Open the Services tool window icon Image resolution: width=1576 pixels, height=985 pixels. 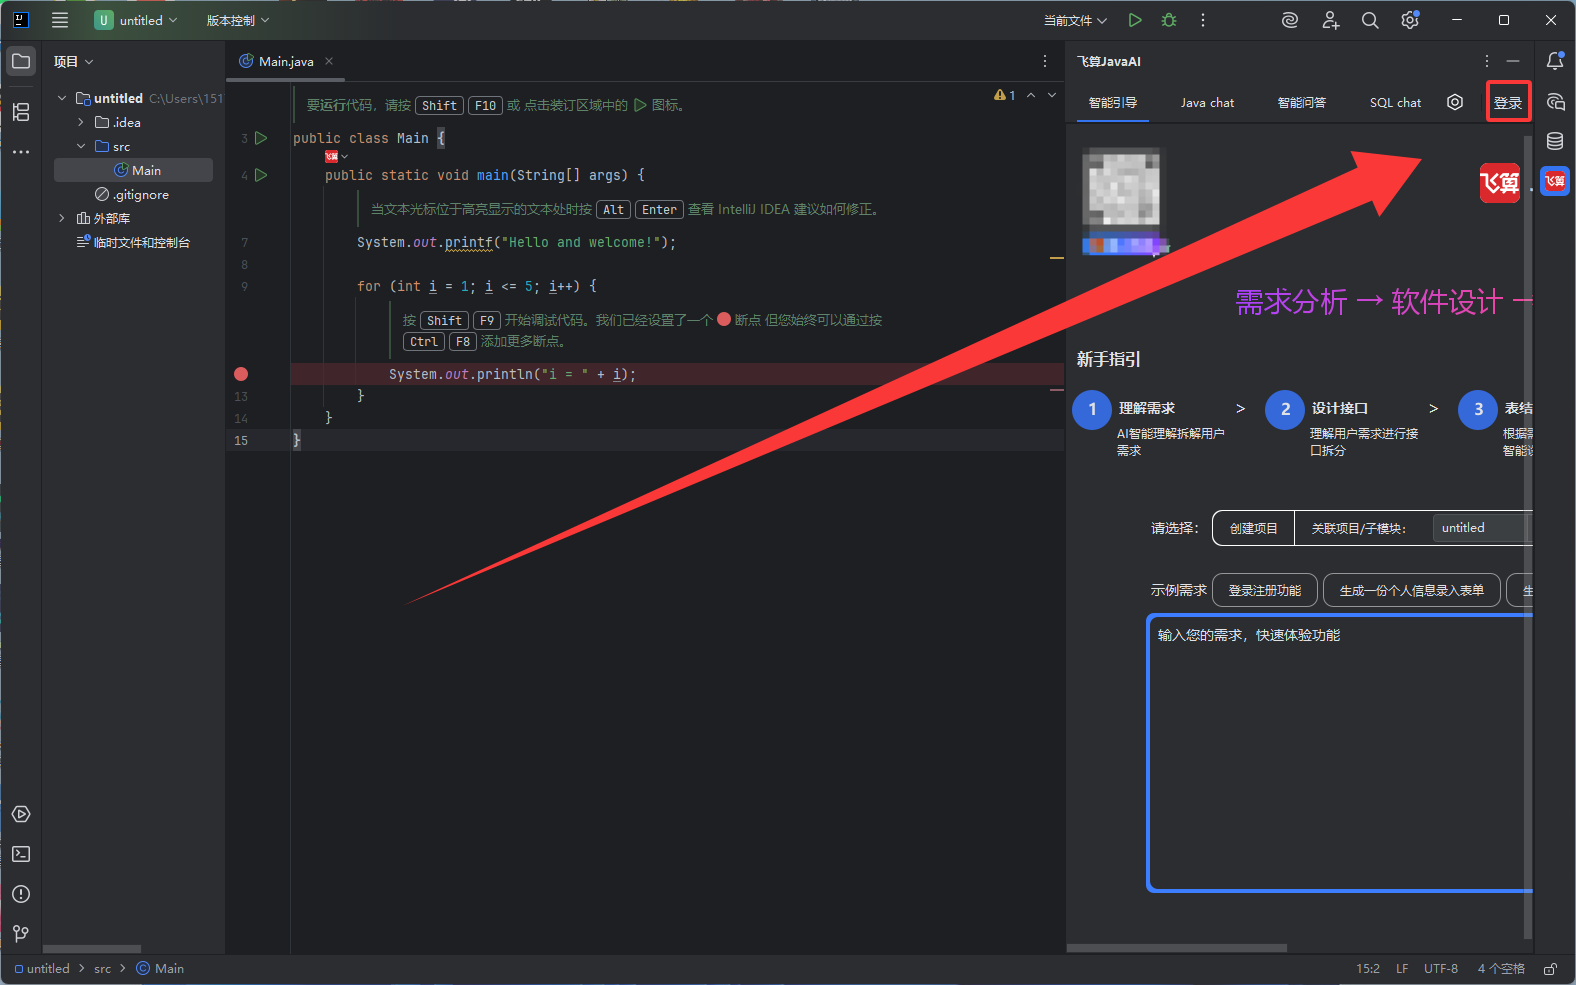tap(21, 814)
